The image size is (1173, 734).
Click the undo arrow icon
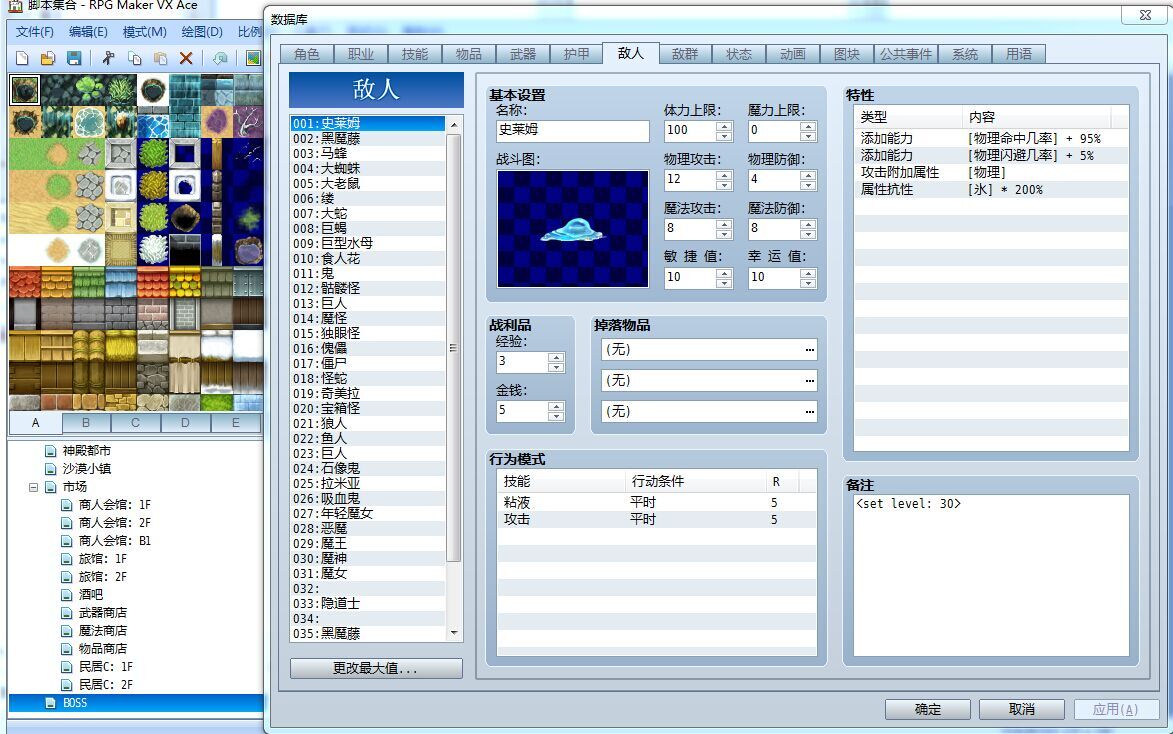[x=221, y=58]
